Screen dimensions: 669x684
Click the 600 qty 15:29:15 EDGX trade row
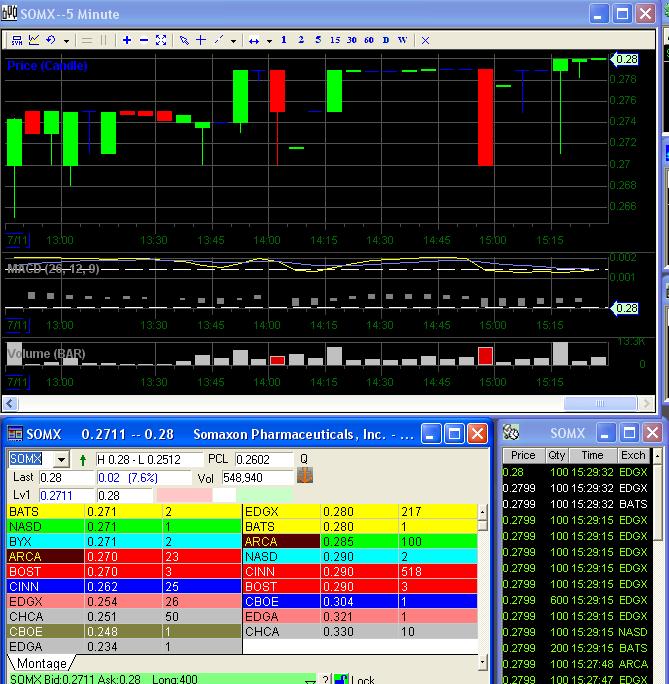[576, 600]
